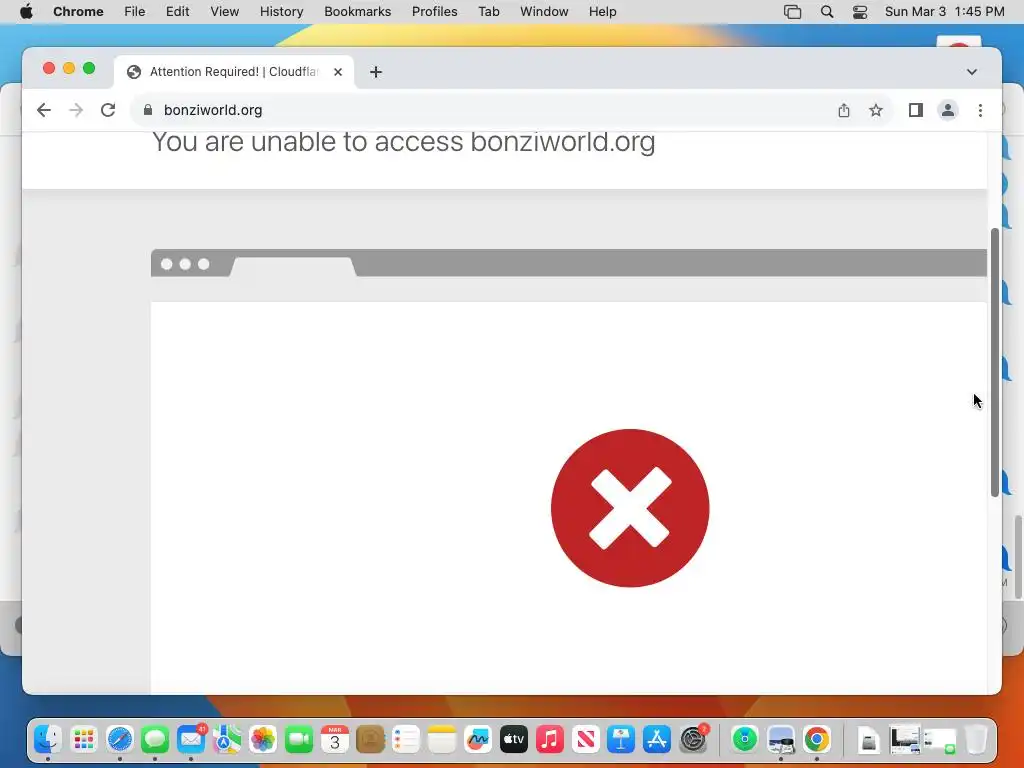The image size is (1024, 768).
Task: Open Control Center in menu bar
Action: [860, 12]
